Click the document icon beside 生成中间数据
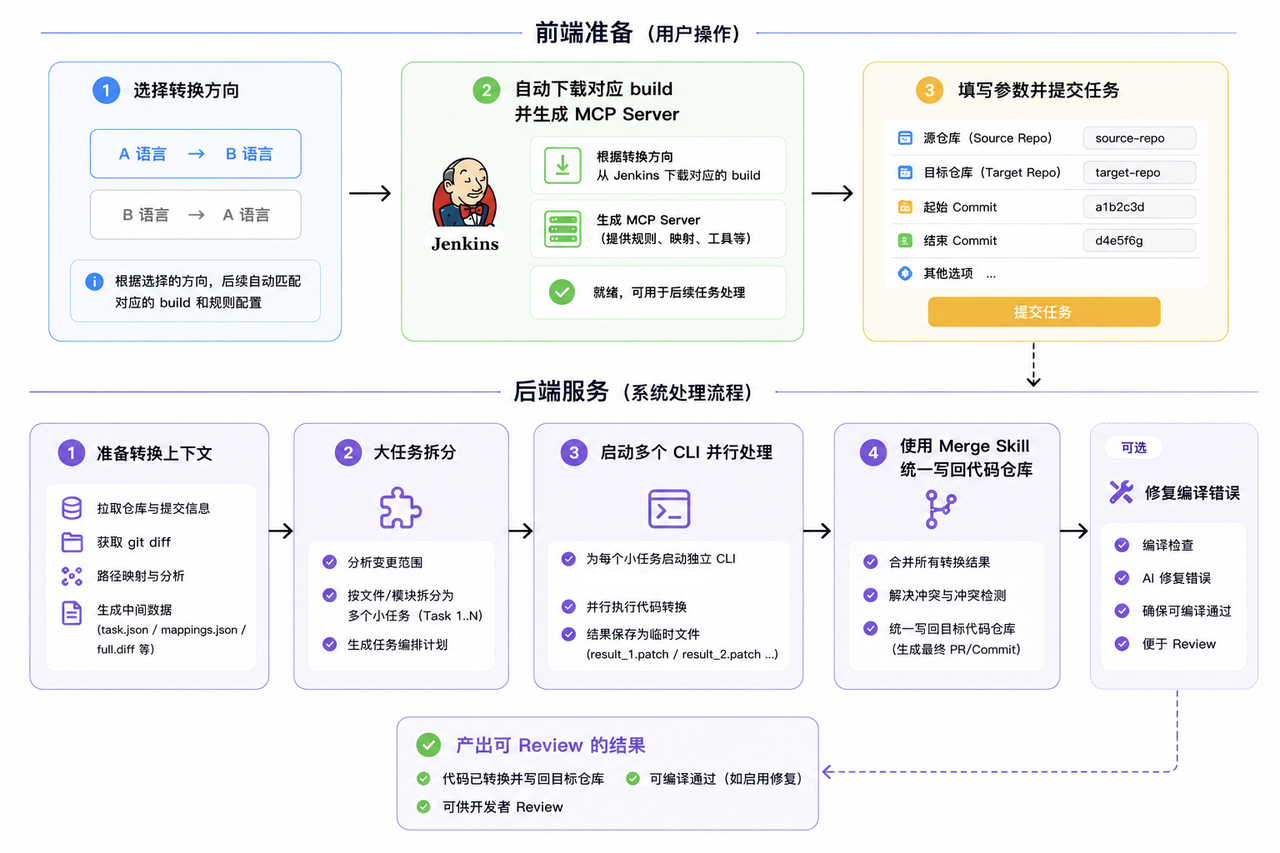Viewport: 1280px width, 853px height. [x=71, y=613]
